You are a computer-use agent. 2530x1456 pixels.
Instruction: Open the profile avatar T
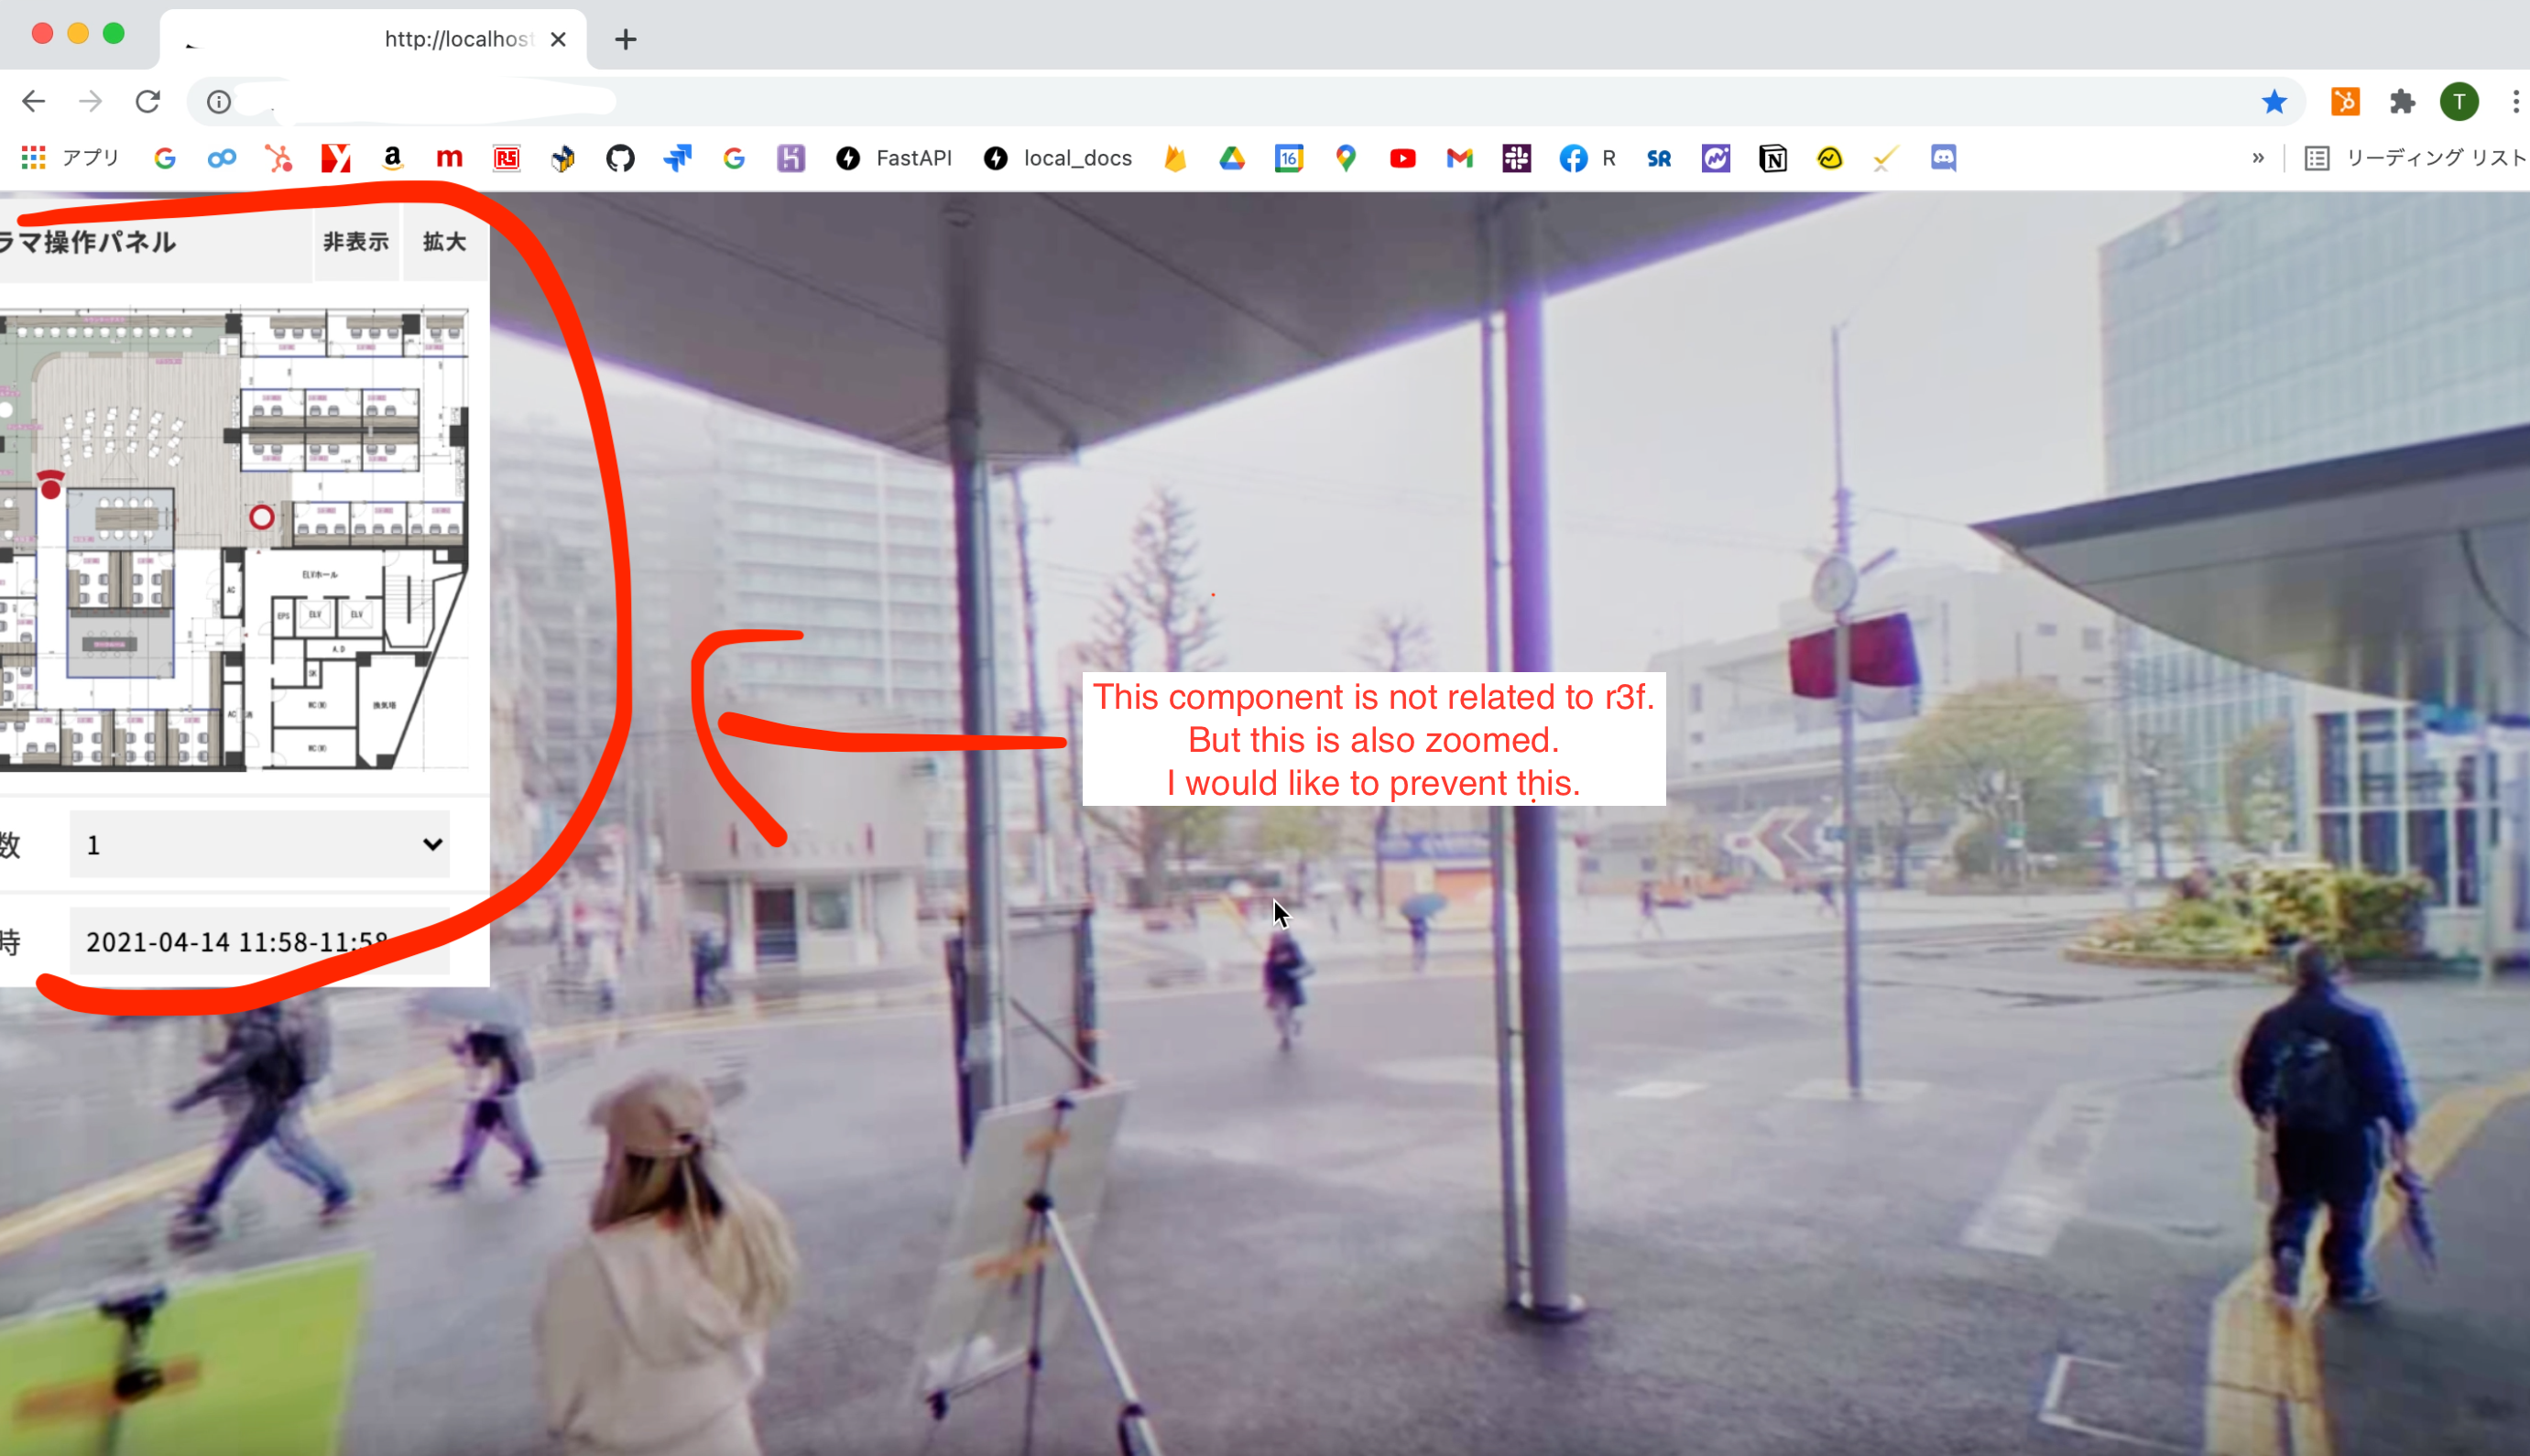pos(2459,101)
